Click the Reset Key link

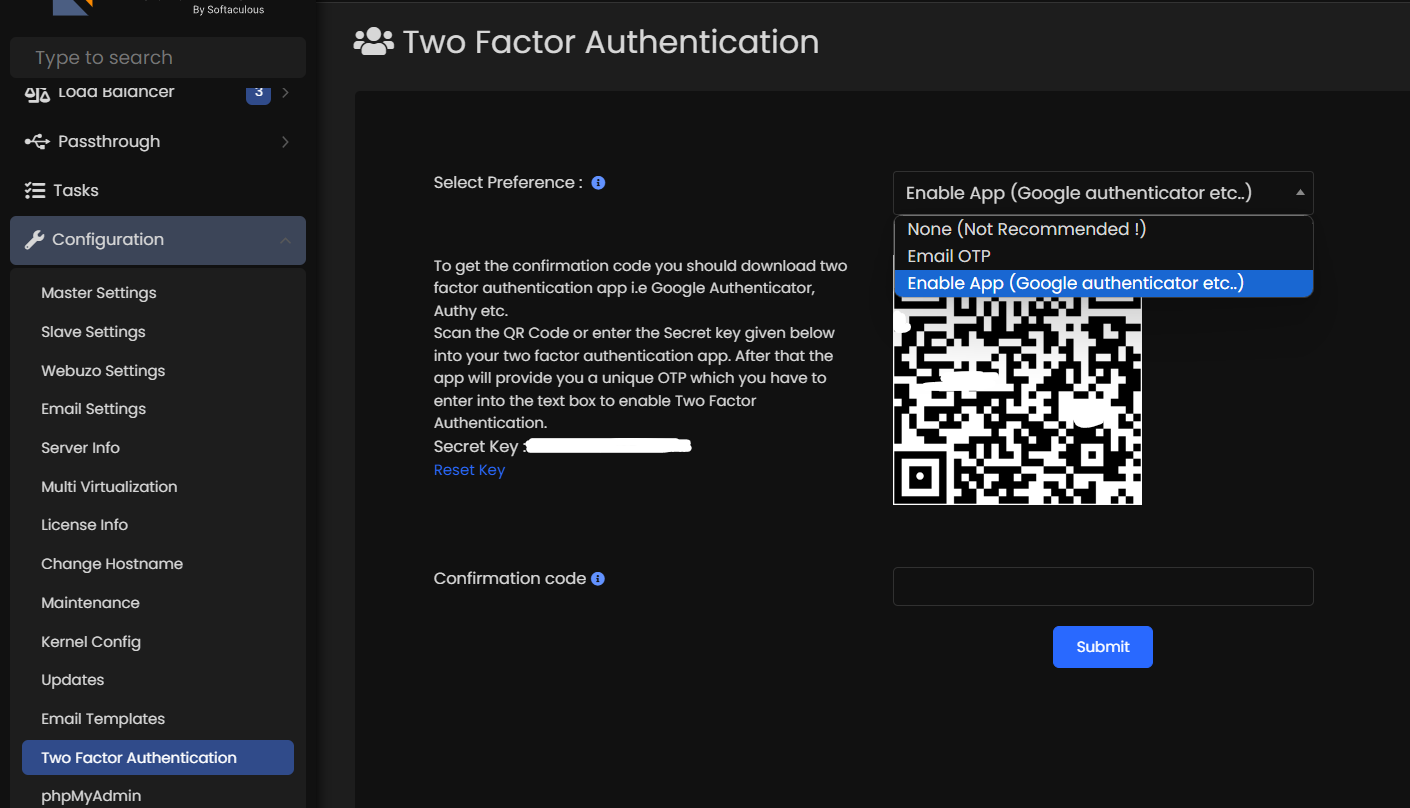(469, 470)
